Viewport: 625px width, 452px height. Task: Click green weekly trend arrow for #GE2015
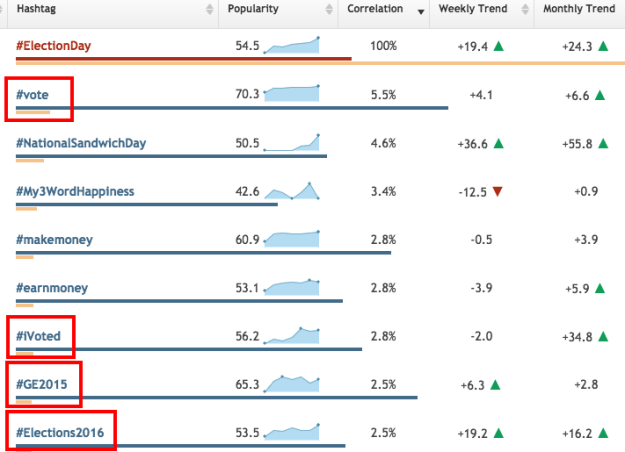[x=497, y=384]
